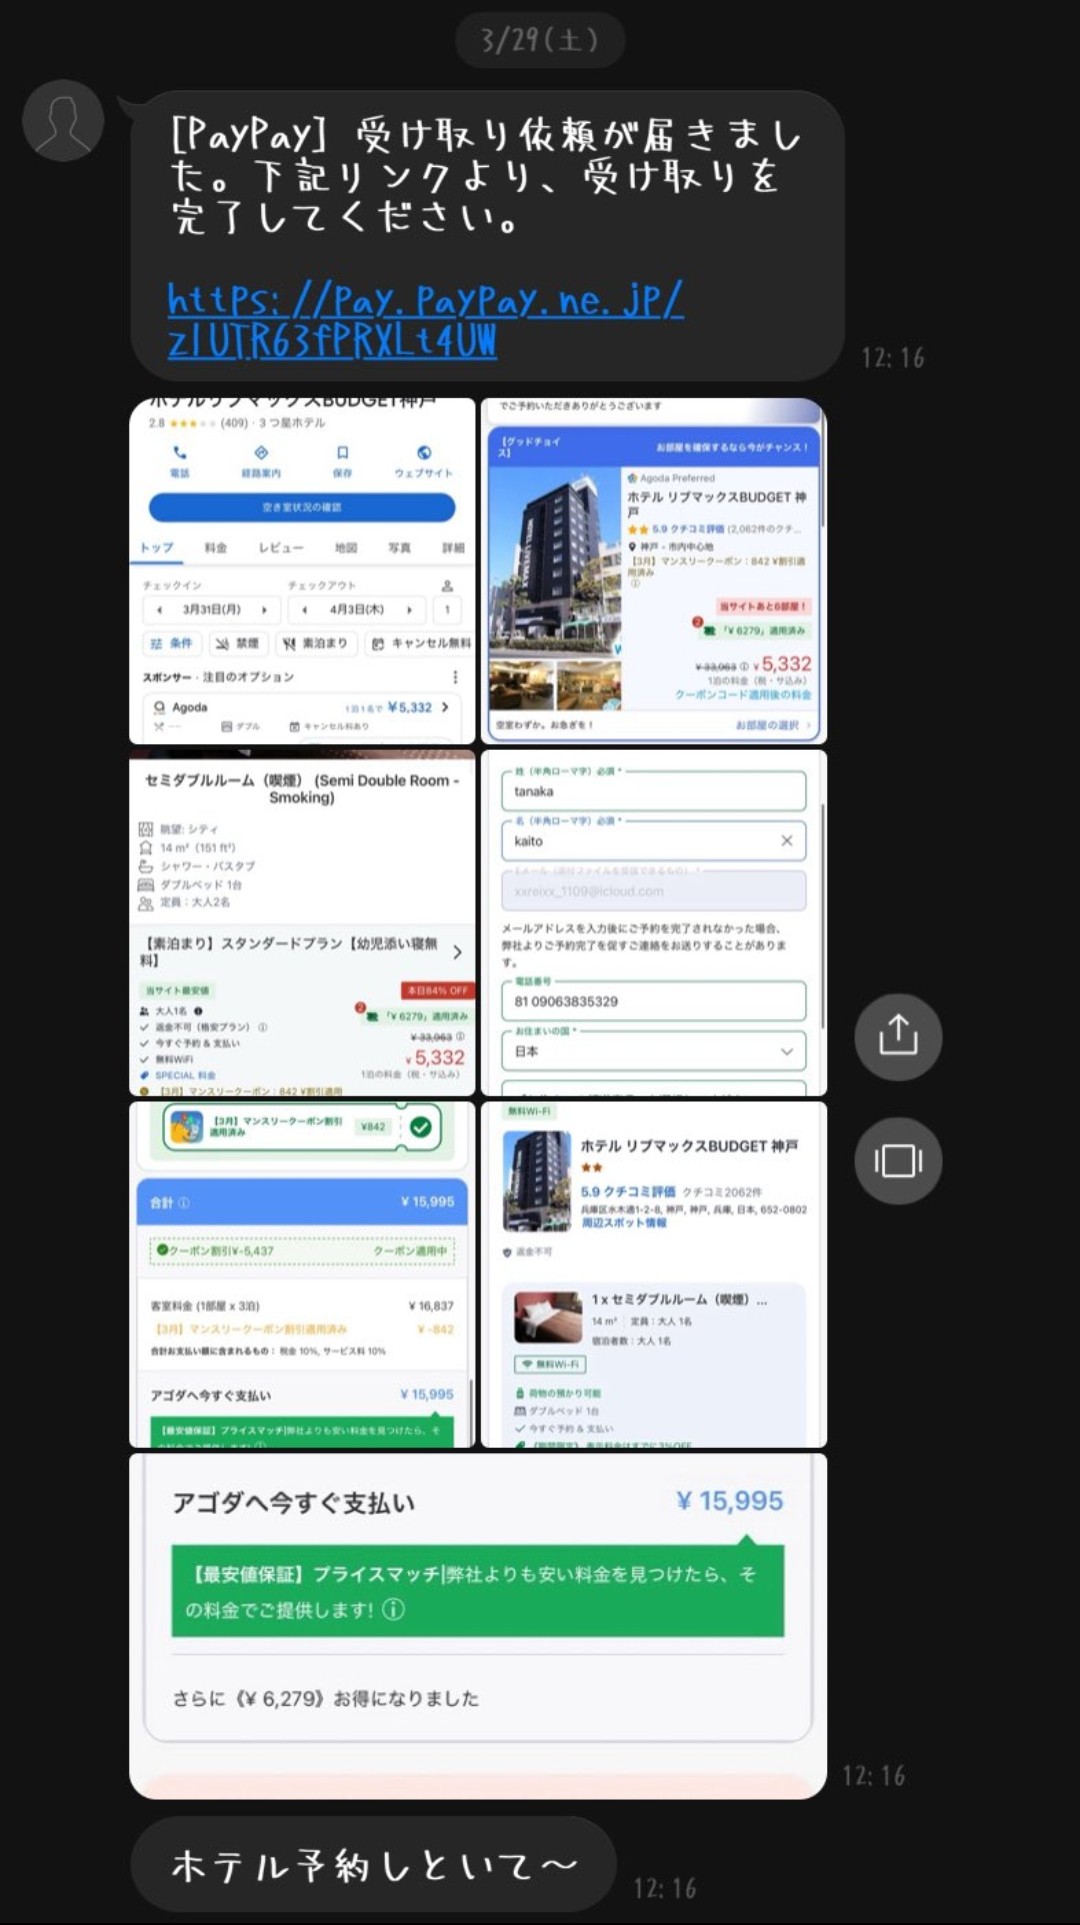Select the PayPay 受け取り依頼が届きました message text
This screenshot has height=1925, width=1080.
tap(487, 176)
